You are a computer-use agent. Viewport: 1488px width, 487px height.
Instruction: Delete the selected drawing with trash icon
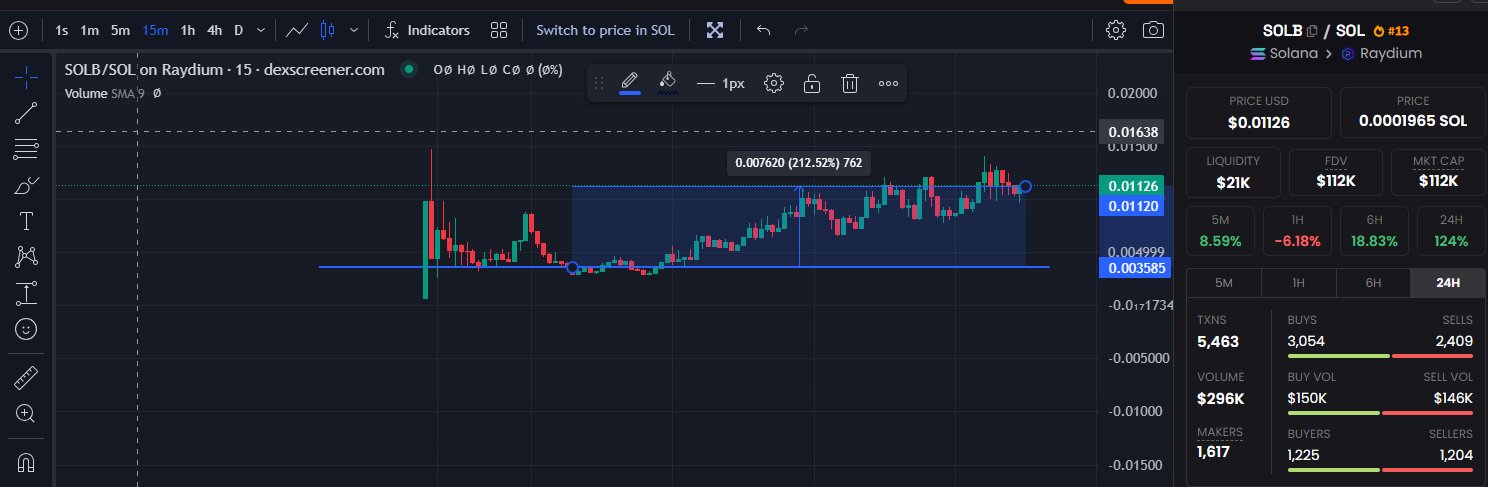(x=849, y=83)
